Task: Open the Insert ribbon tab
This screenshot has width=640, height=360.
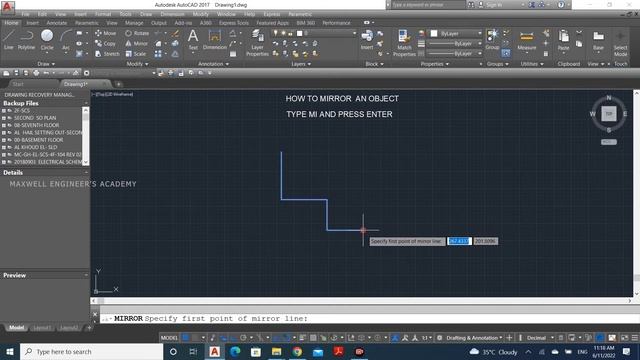Action: (33, 23)
